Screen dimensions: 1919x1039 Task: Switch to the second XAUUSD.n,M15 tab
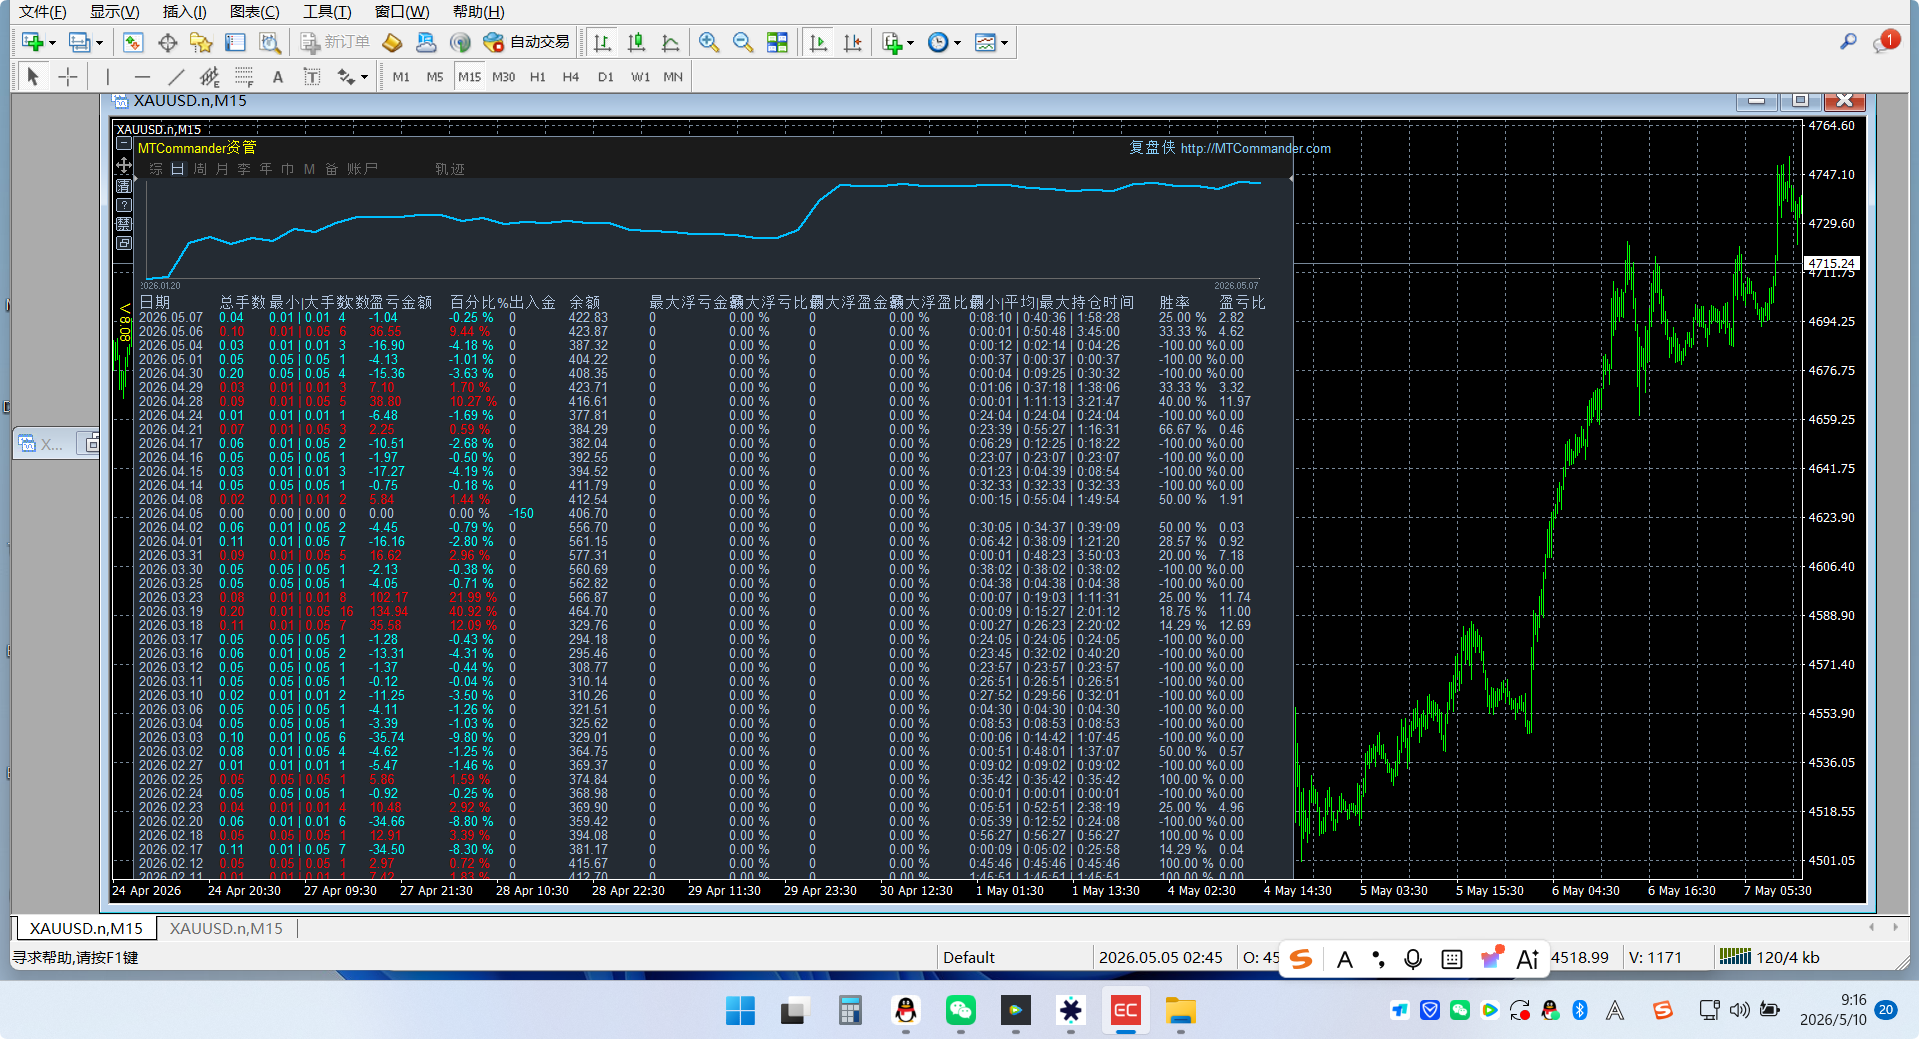(226, 928)
